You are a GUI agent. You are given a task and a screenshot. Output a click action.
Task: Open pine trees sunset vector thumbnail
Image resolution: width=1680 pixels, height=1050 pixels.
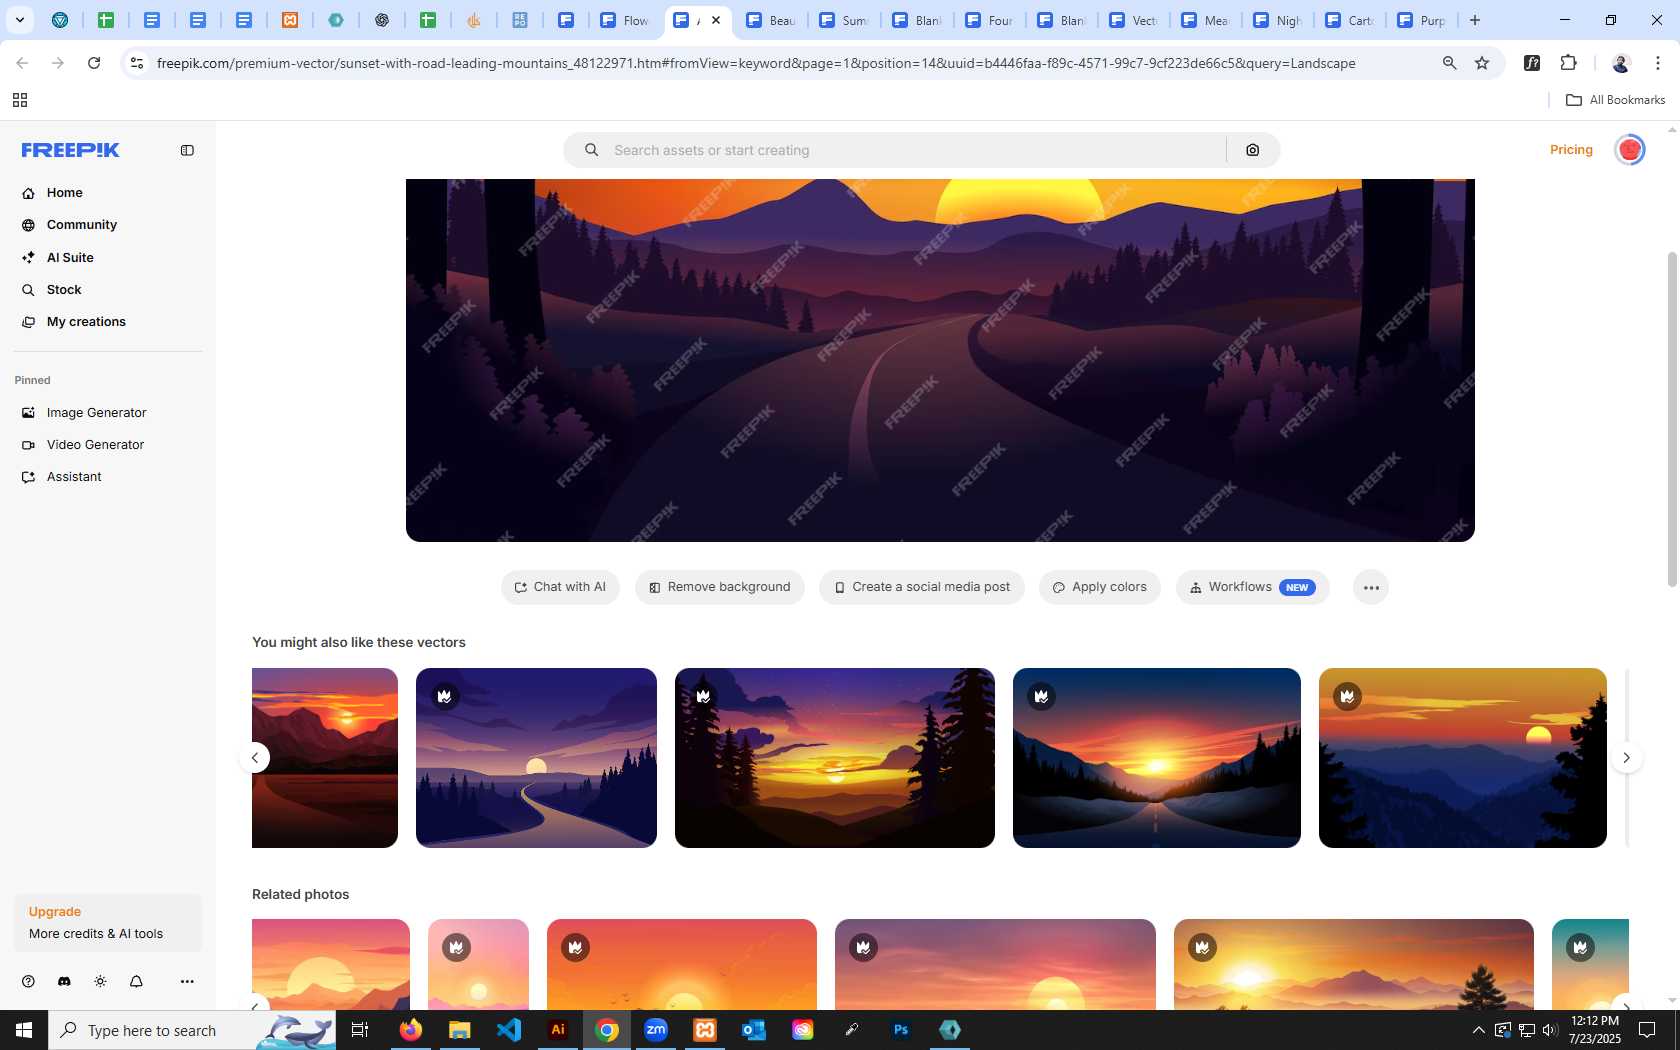(835, 758)
